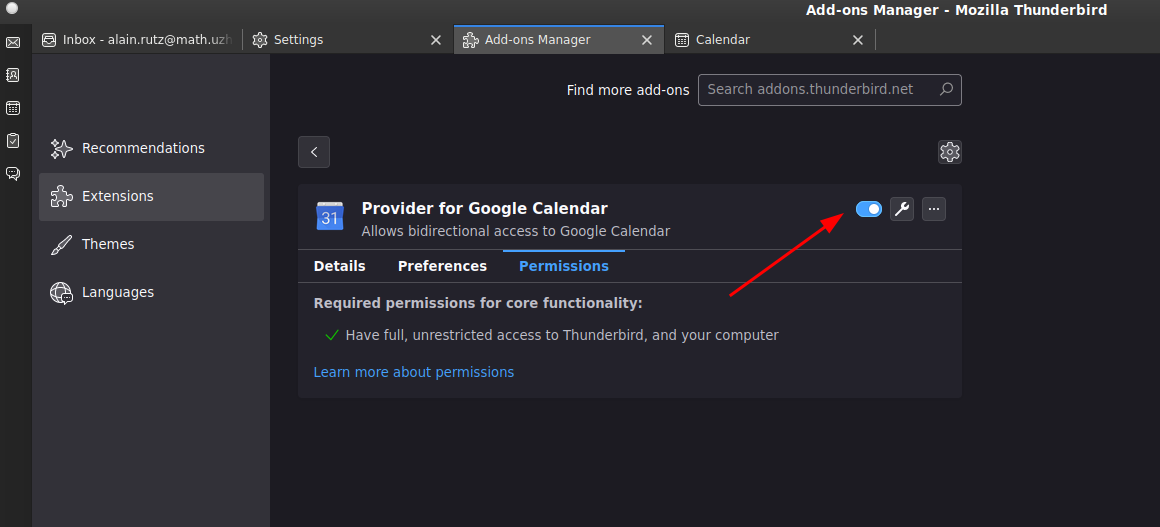Click the Provider for Google Calendar icon
This screenshot has height=527, width=1160.
329,217
